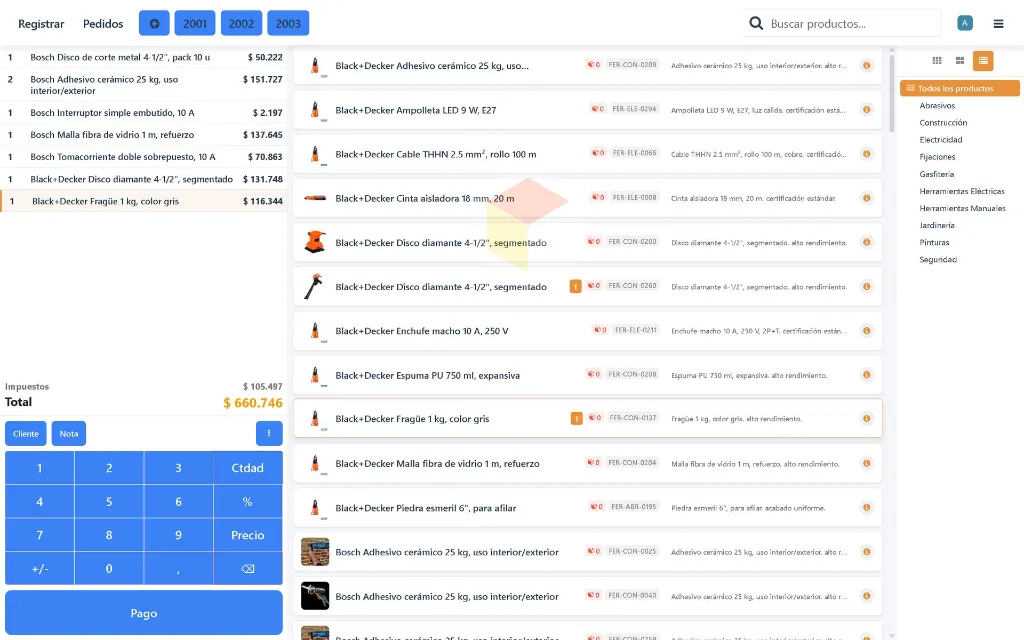Select the list view icon
The image size is (1024, 640).
point(983,61)
